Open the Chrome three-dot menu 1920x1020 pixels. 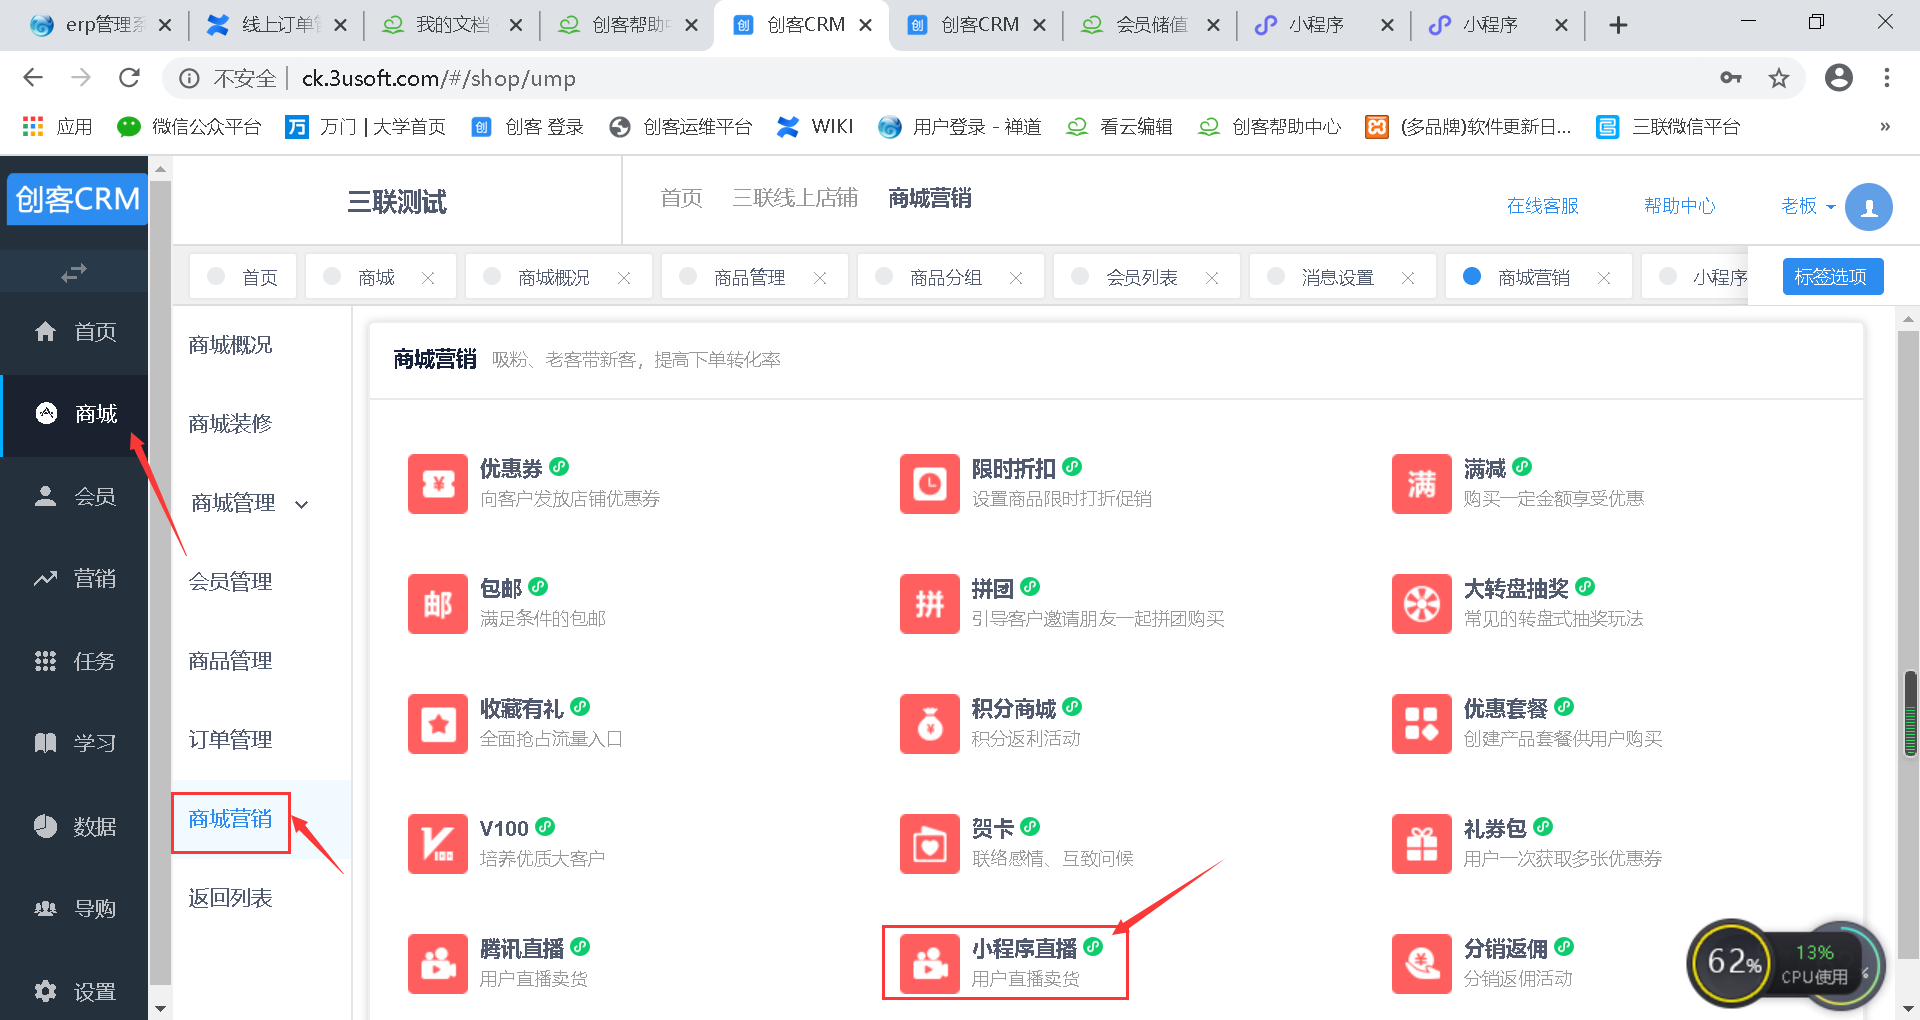pos(1887,78)
